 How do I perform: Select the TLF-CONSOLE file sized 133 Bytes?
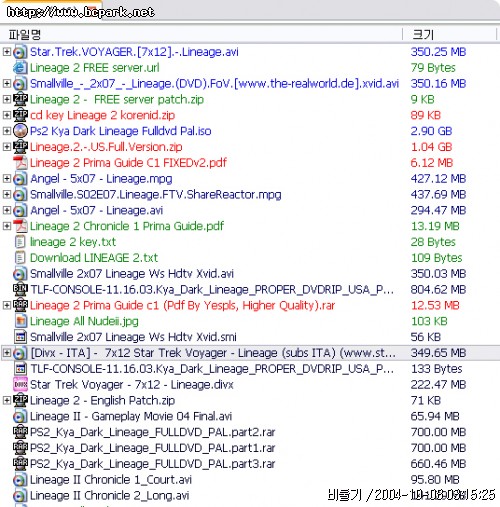[212, 369]
